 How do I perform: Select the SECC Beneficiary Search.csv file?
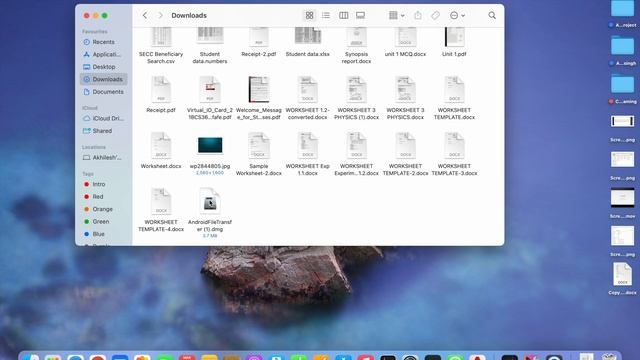pos(161,46)
